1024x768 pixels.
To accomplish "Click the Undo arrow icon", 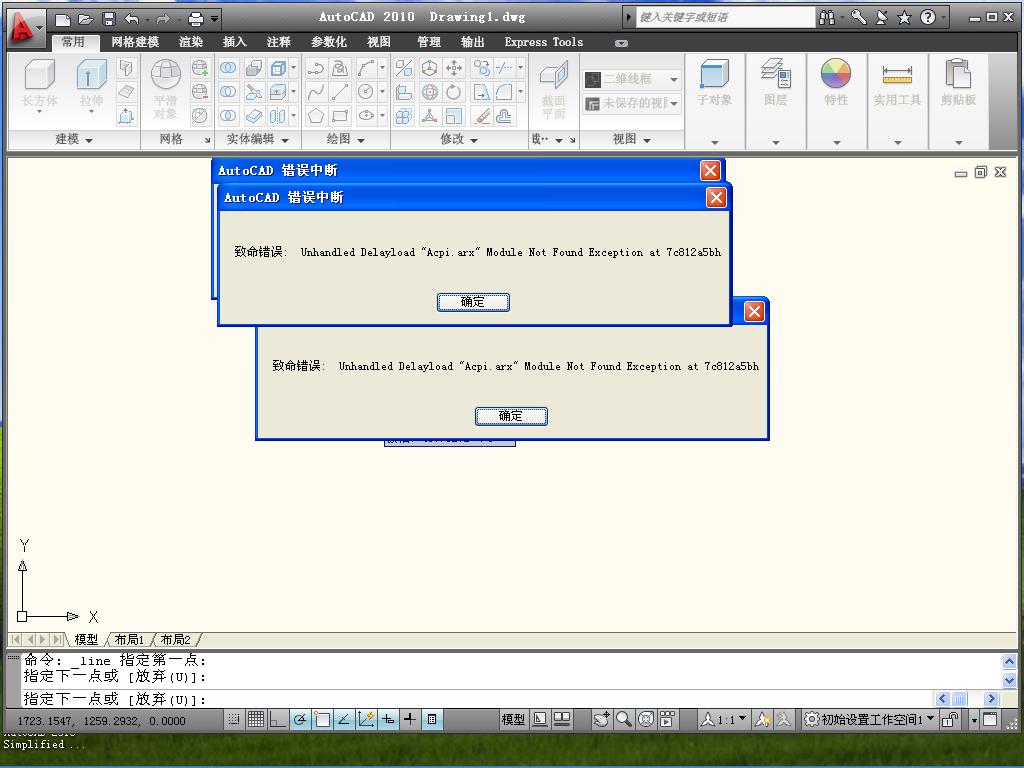I will click(x=131, y=19).
